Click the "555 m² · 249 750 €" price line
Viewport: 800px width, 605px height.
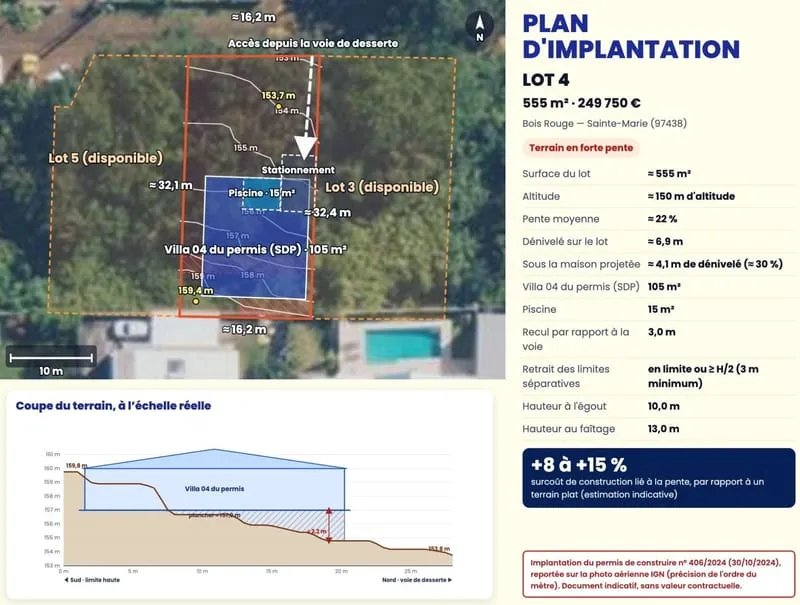581,103
